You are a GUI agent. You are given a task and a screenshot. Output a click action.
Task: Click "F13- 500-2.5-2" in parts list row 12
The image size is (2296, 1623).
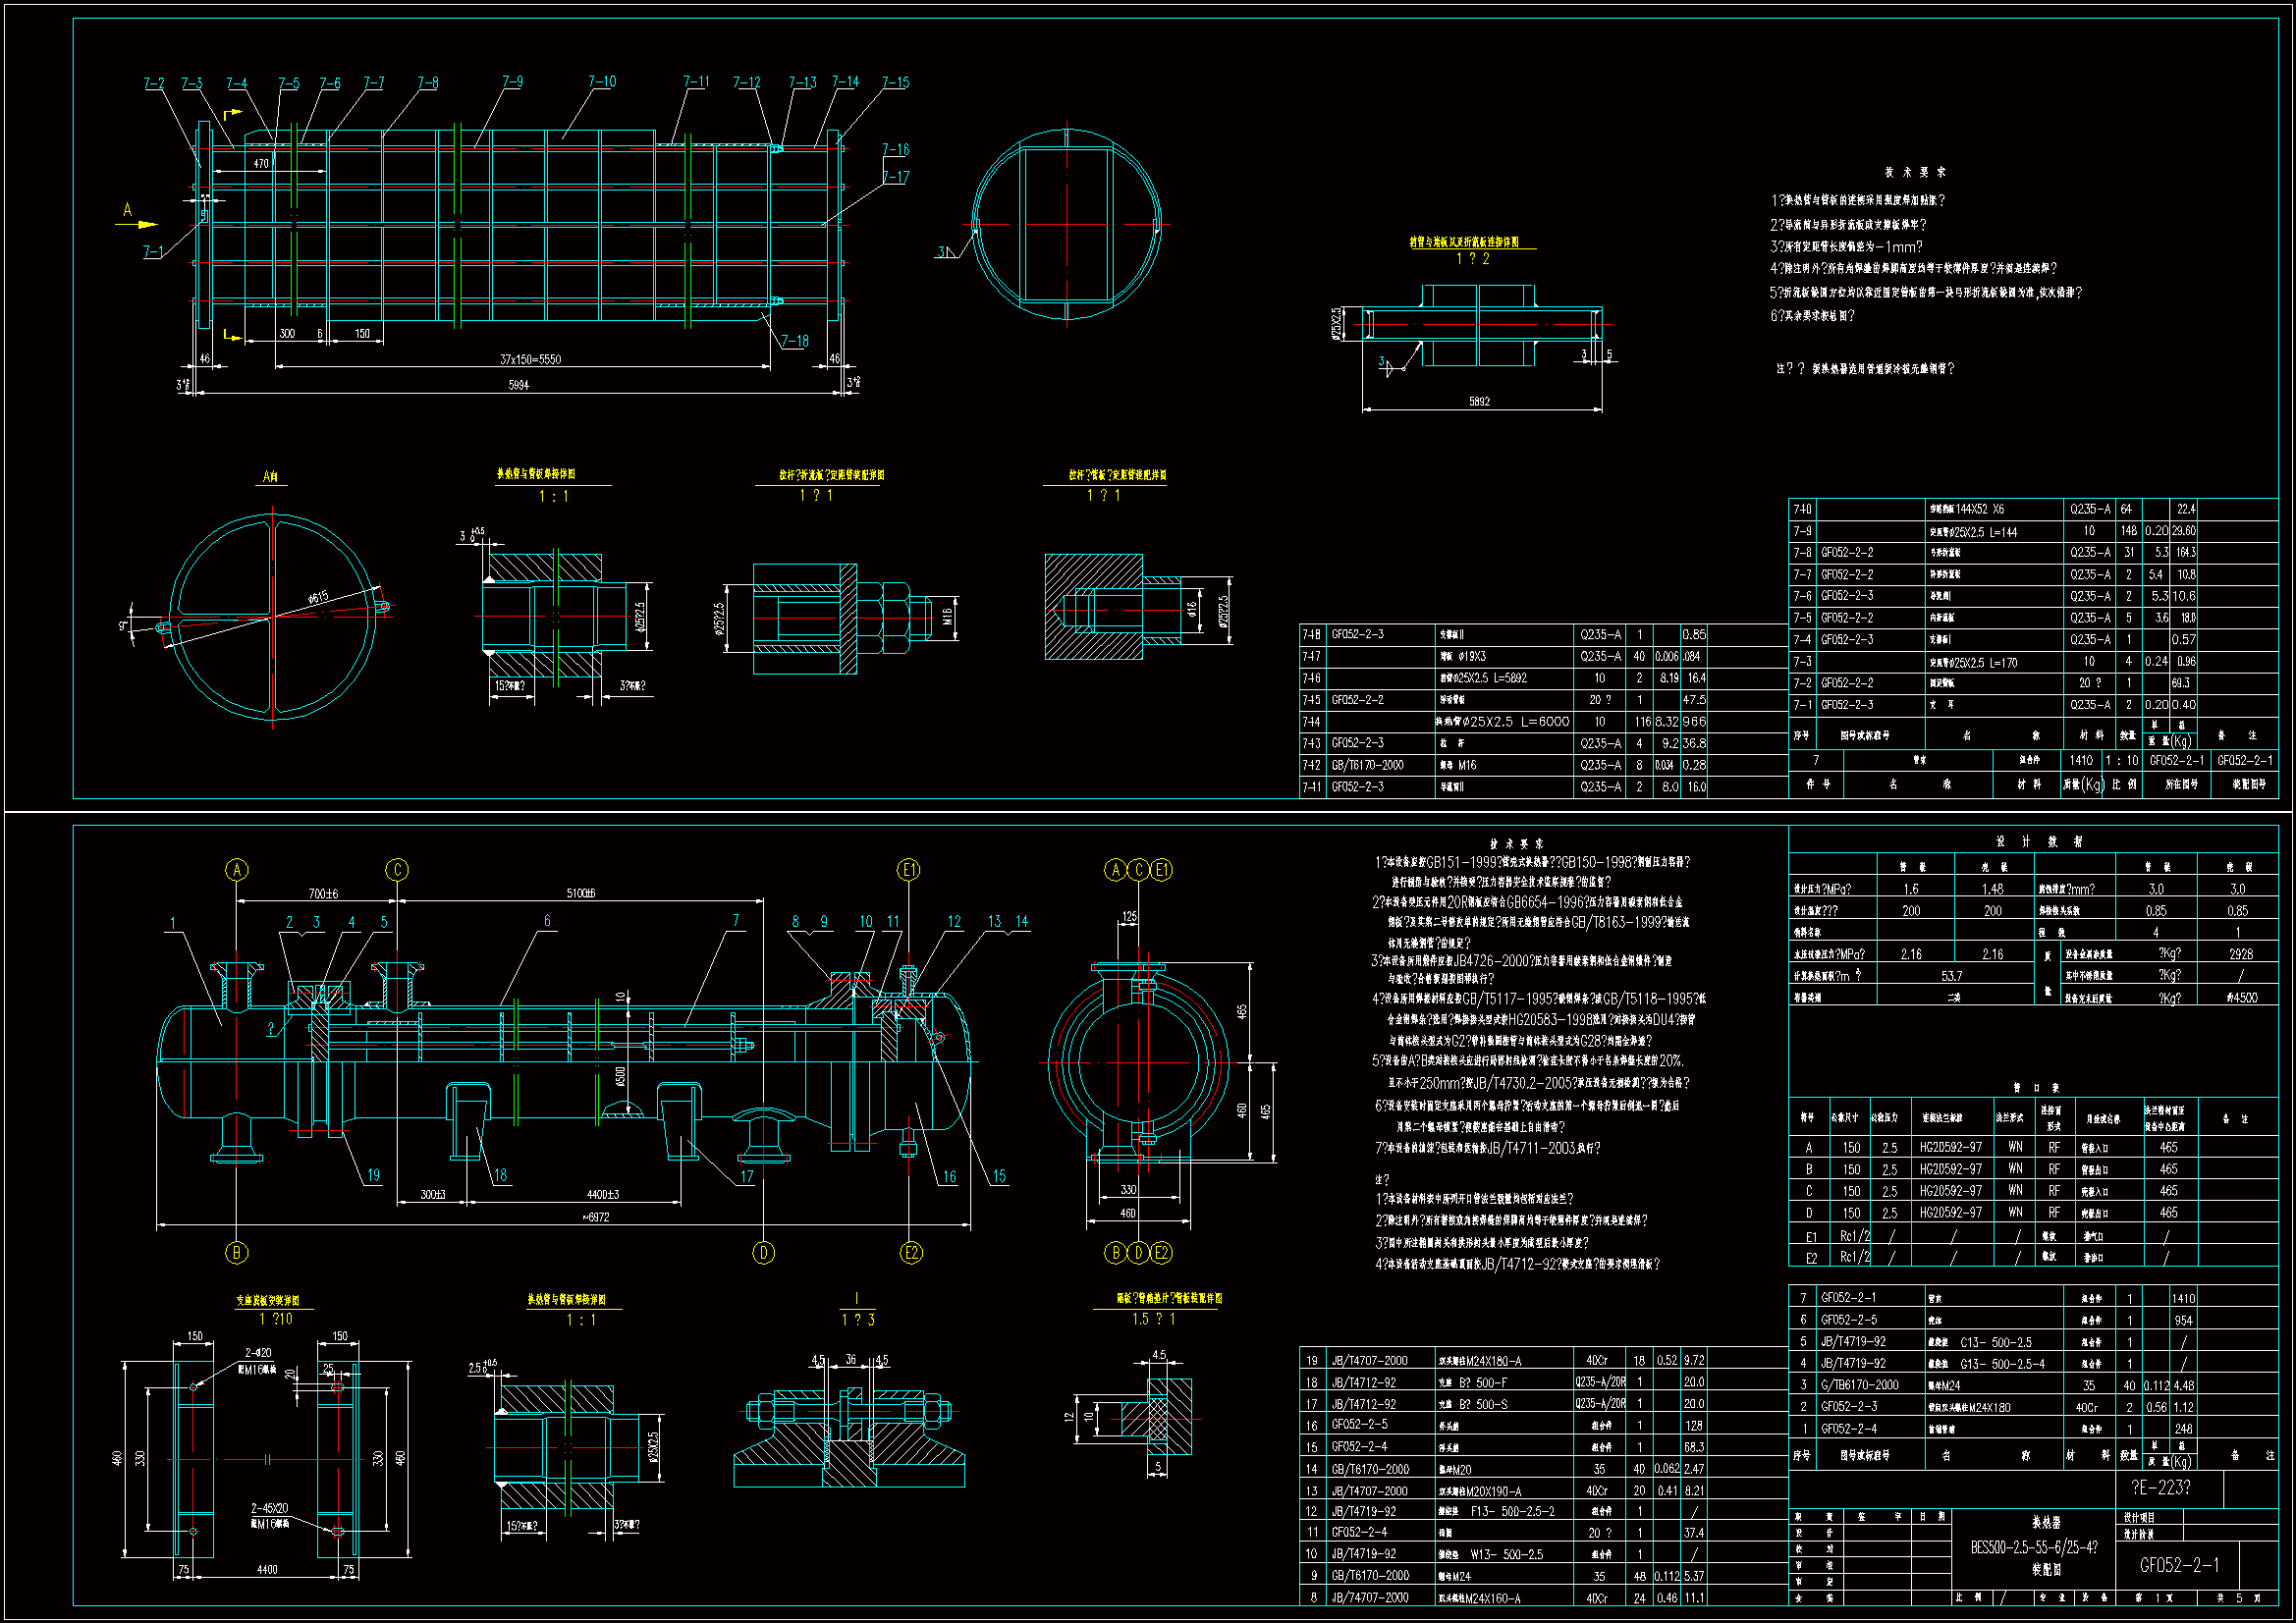[1512, 1512]
